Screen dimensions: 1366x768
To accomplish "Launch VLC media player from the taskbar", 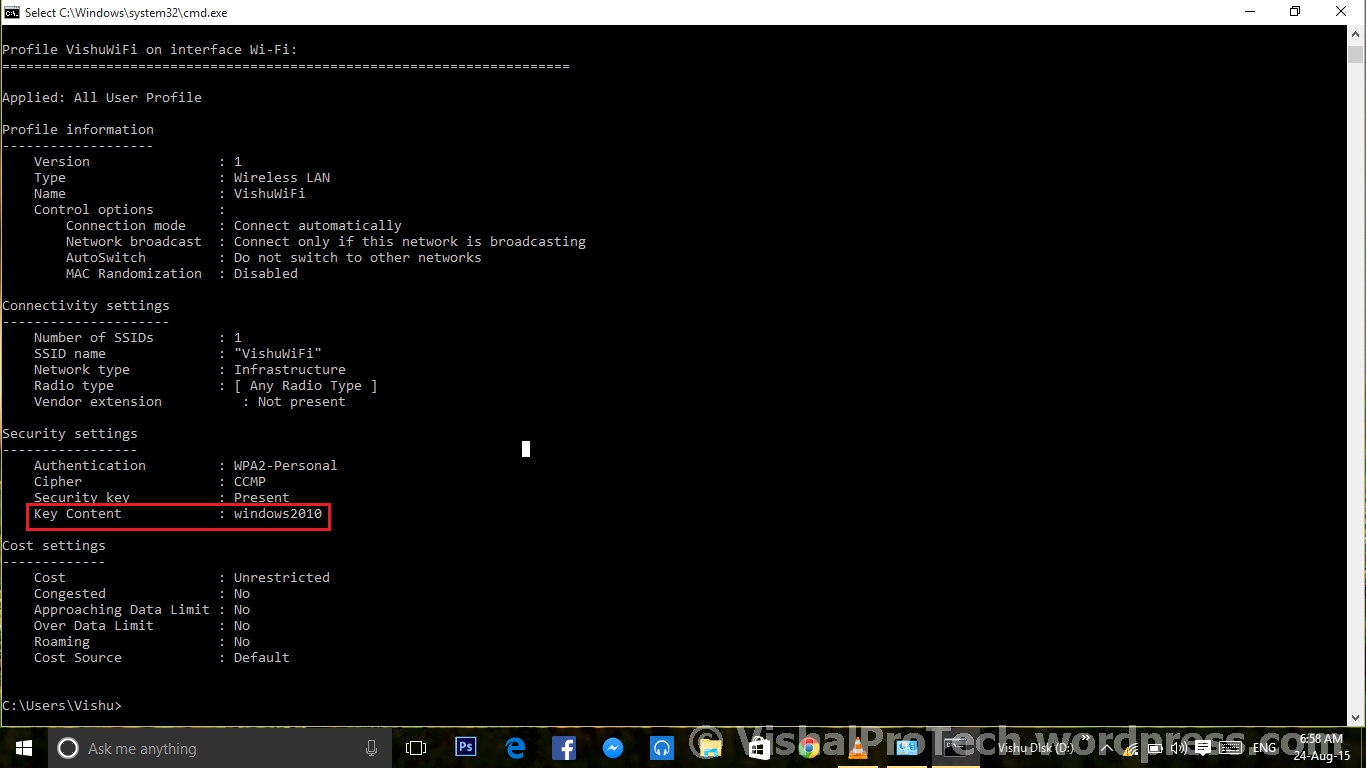I will 857,747.
